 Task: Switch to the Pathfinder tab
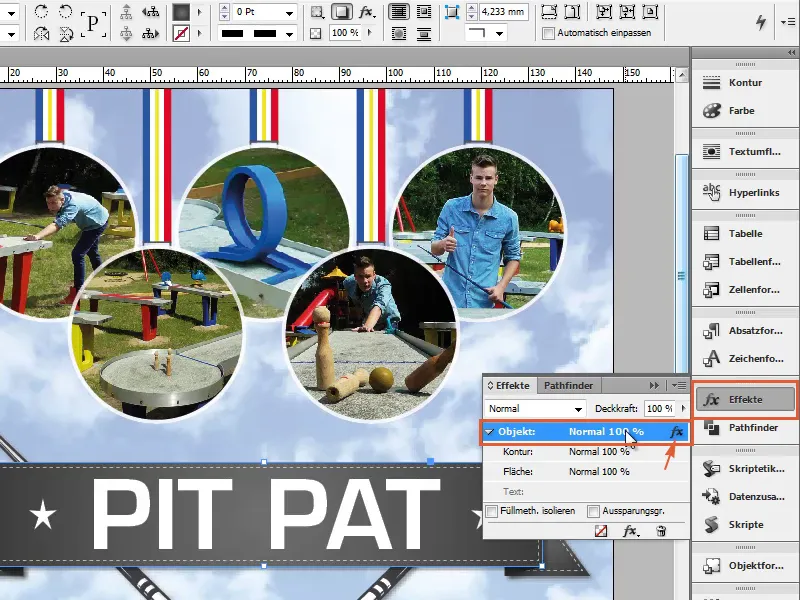(568, 385)
